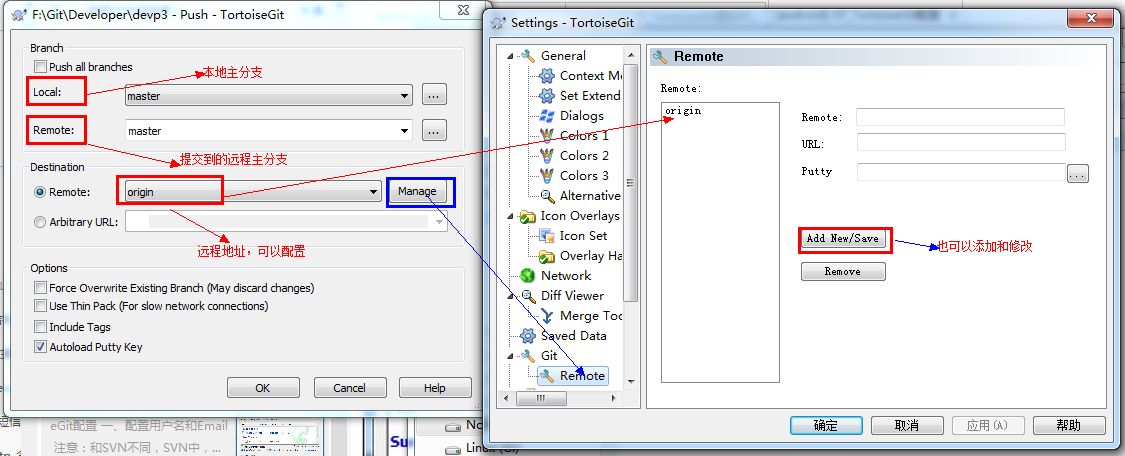Click the settings tree vertical scrollbar

(631, 183)
